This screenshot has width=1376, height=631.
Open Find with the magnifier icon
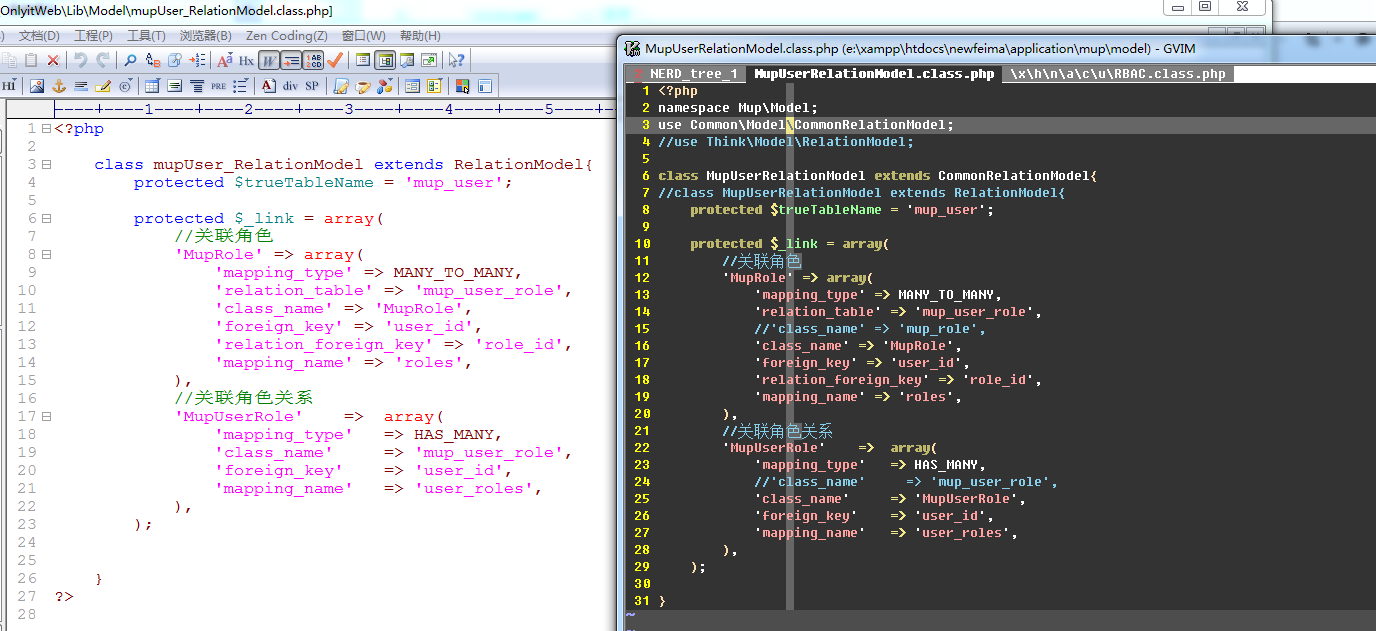click(130, 60)
